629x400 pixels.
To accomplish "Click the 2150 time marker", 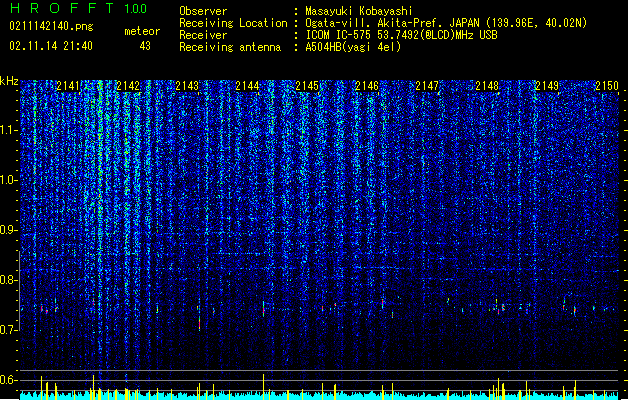I will pos(607,85).
